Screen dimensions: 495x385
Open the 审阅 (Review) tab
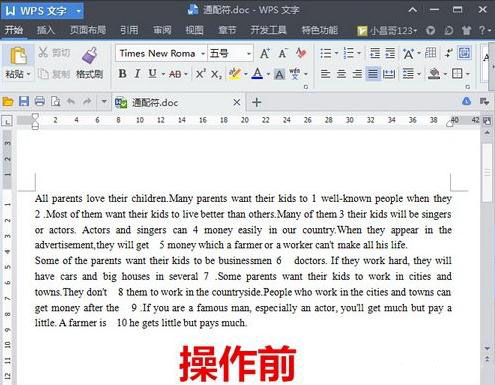pyautogui.click(x=162, y=30)
